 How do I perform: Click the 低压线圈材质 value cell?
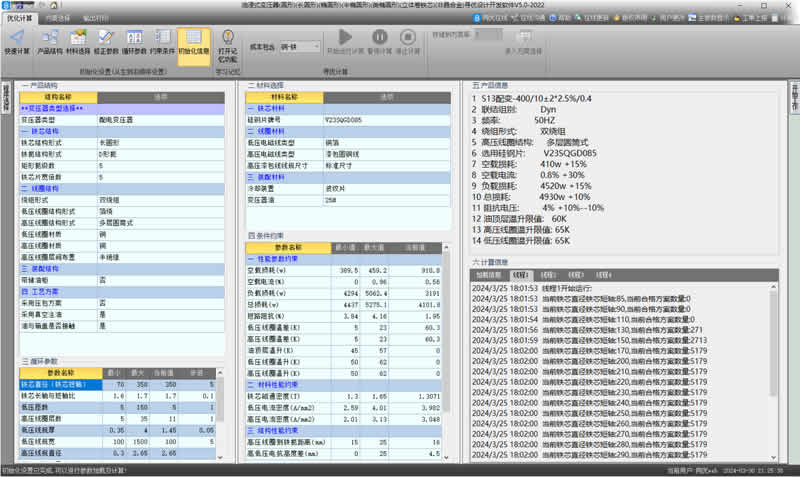tap(161, 235)
